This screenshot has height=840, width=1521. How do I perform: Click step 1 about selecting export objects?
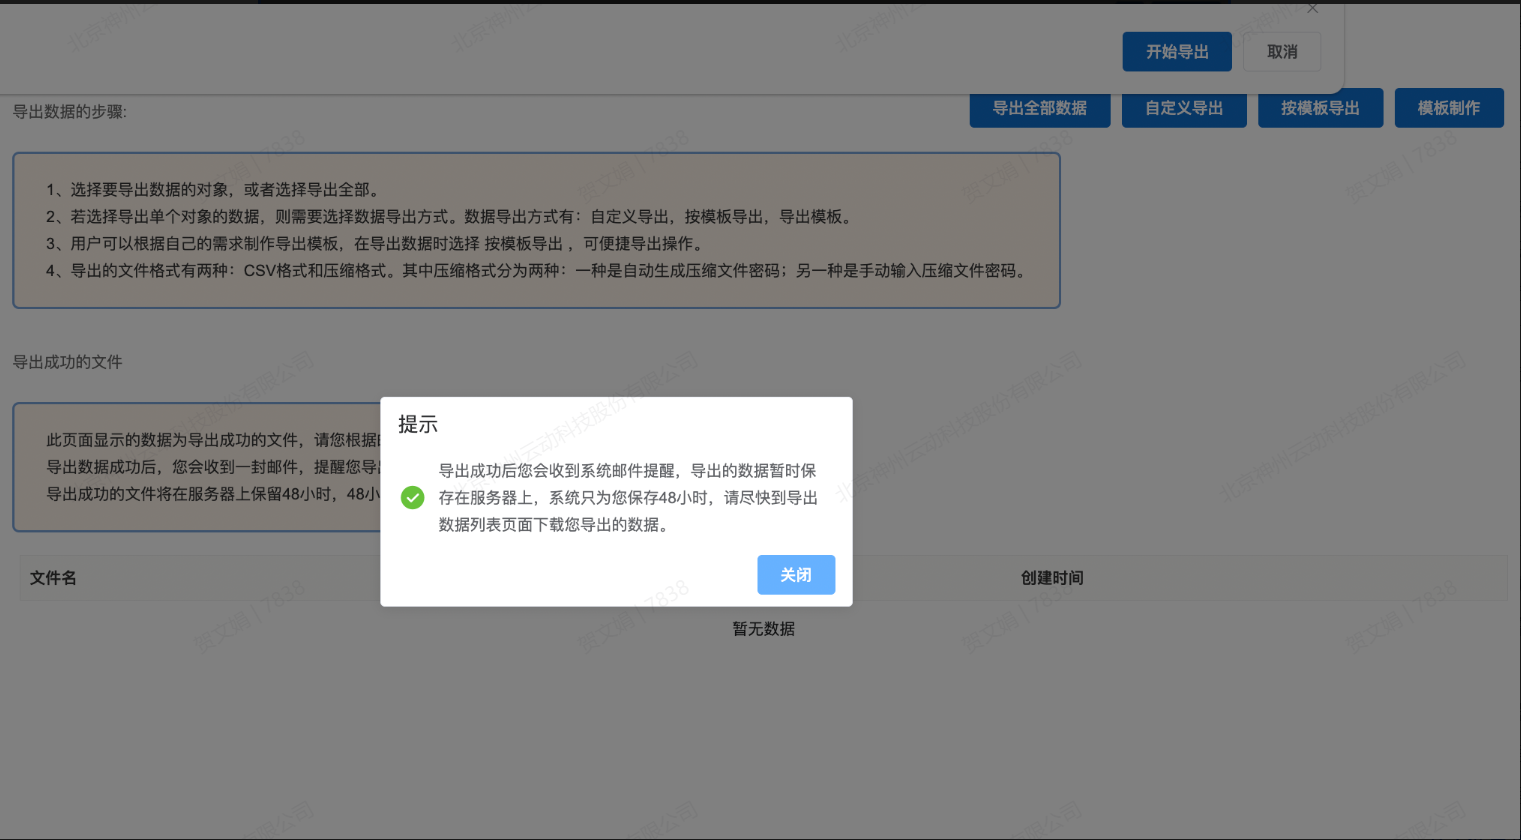212,190
